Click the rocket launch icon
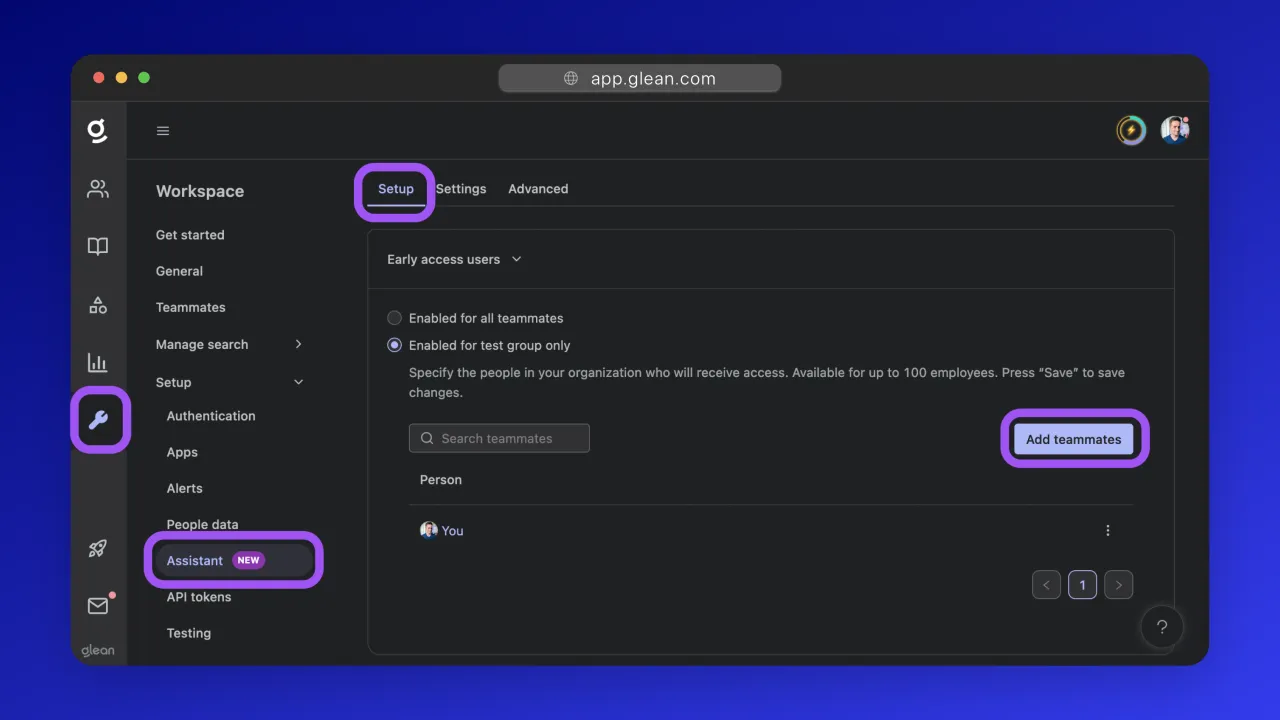The height and width of the screenshot is (720, 1280). [98, 548]
